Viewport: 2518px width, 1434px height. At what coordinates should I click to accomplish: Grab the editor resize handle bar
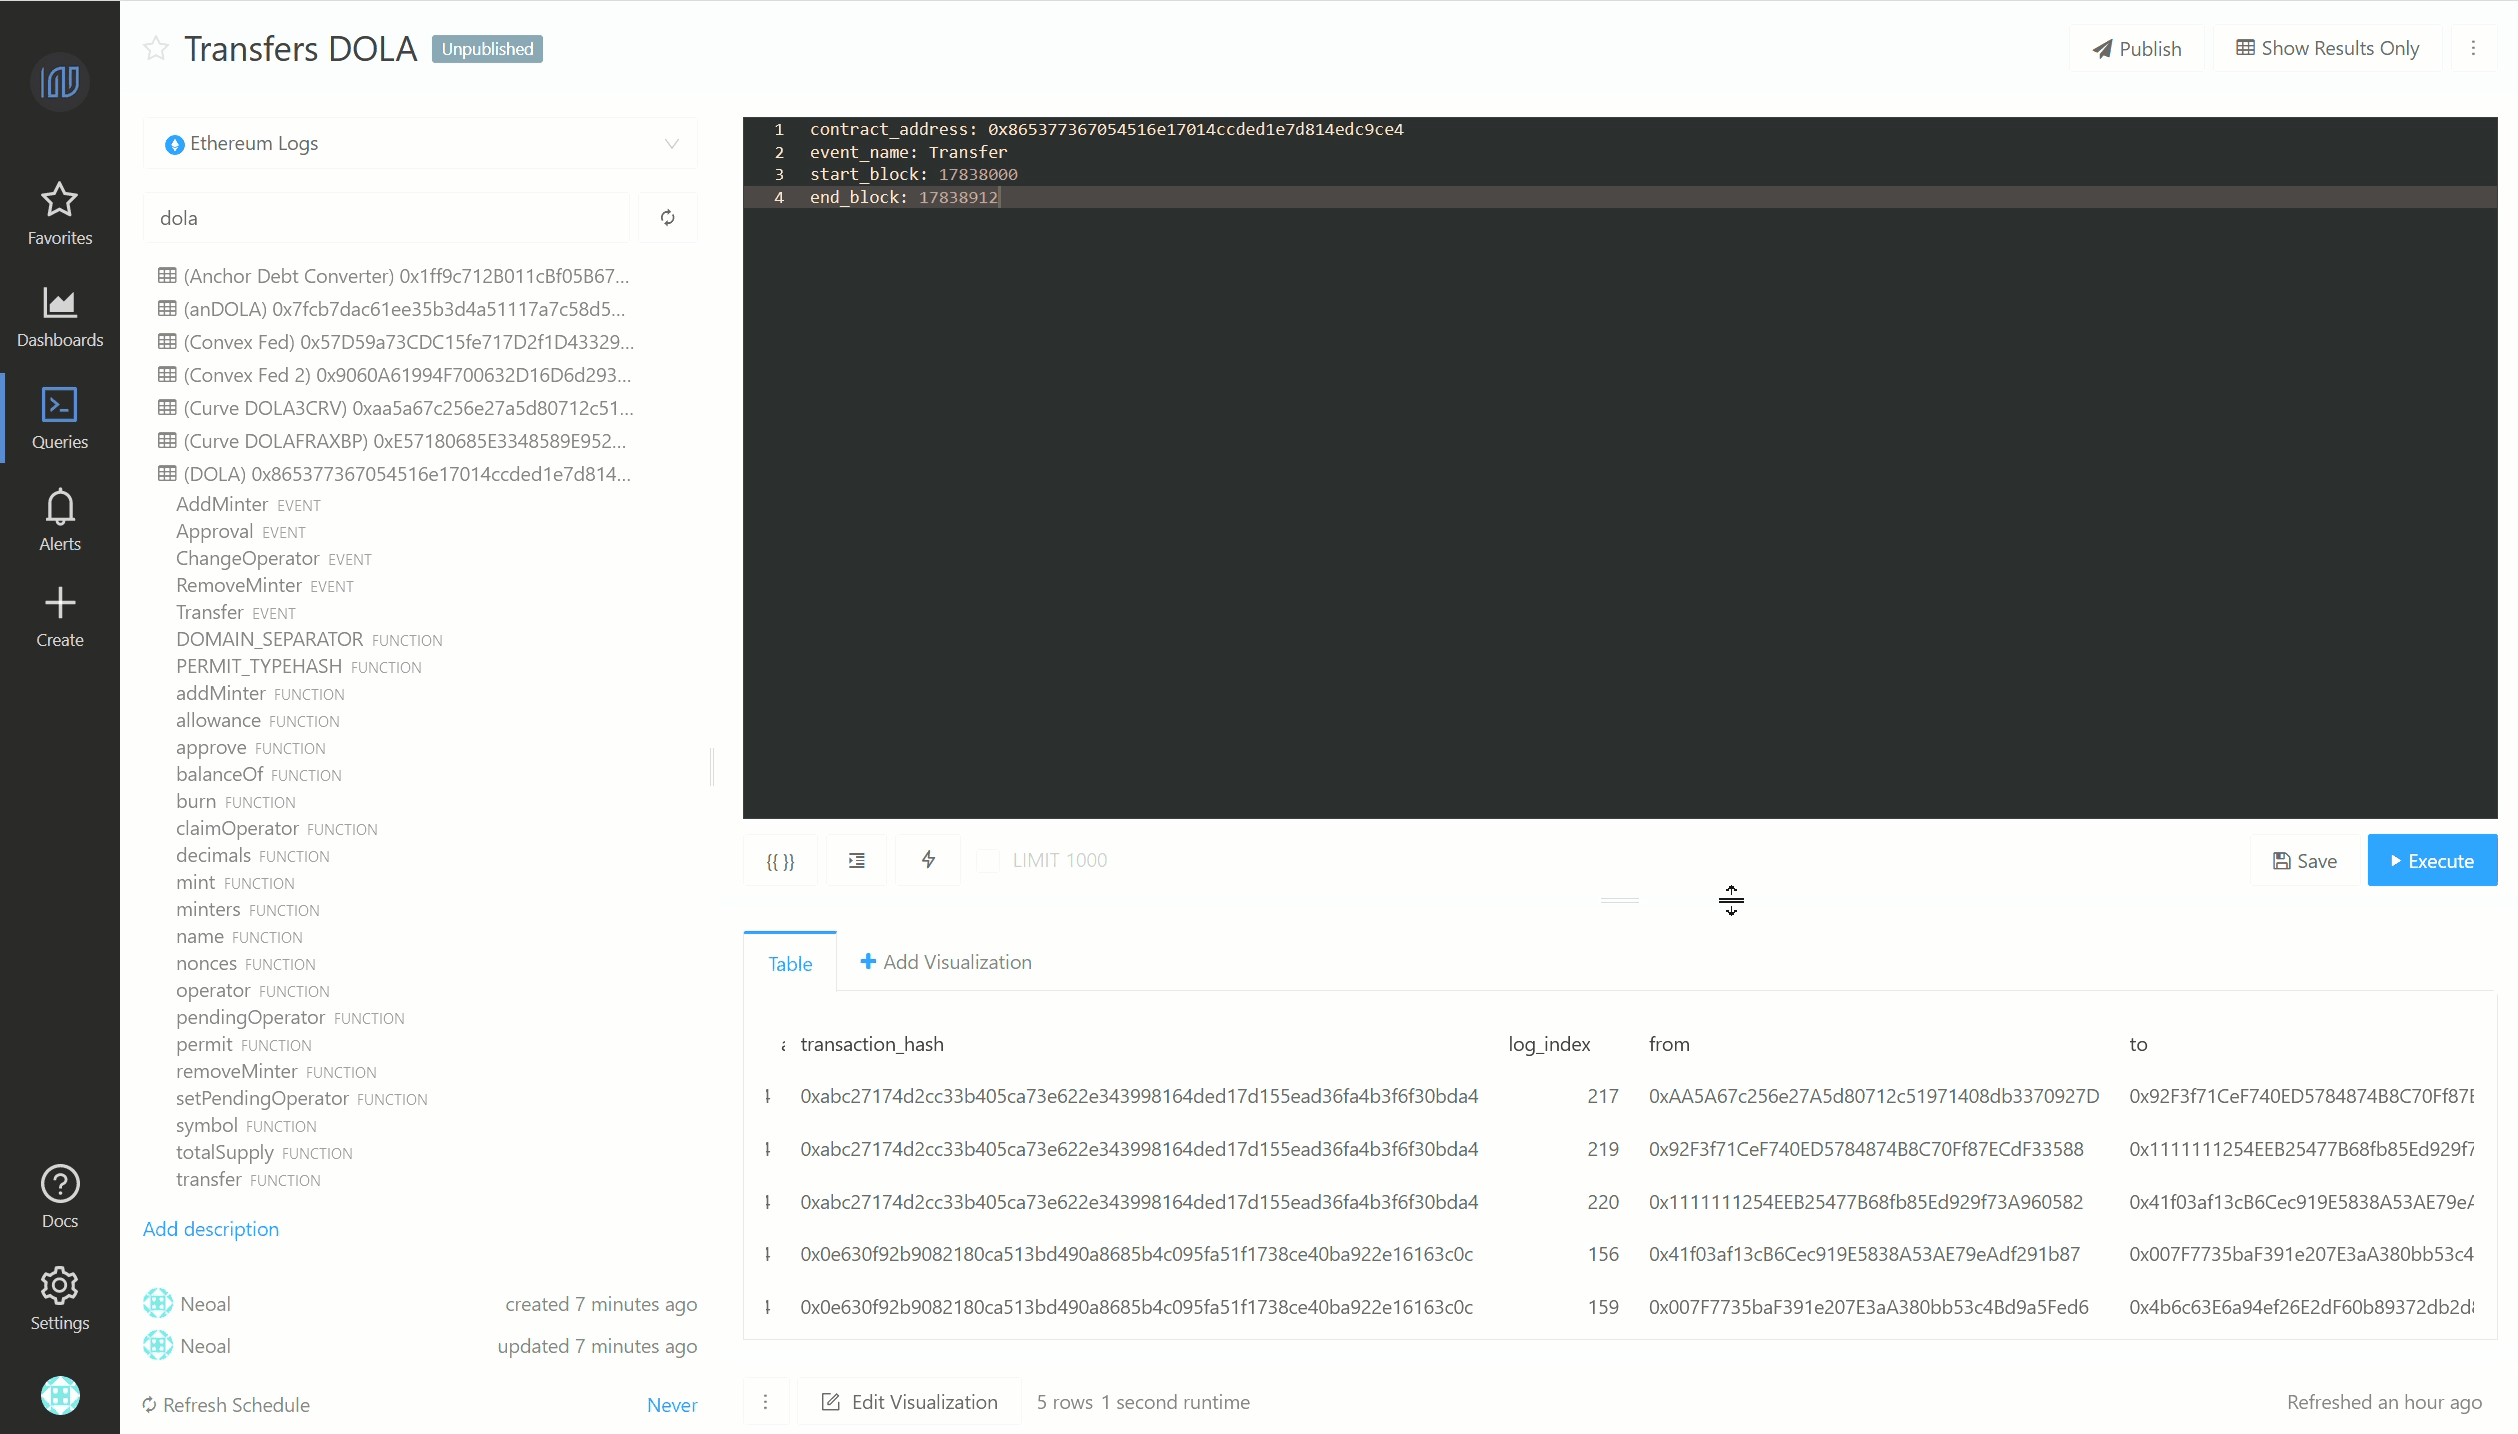1619,901
